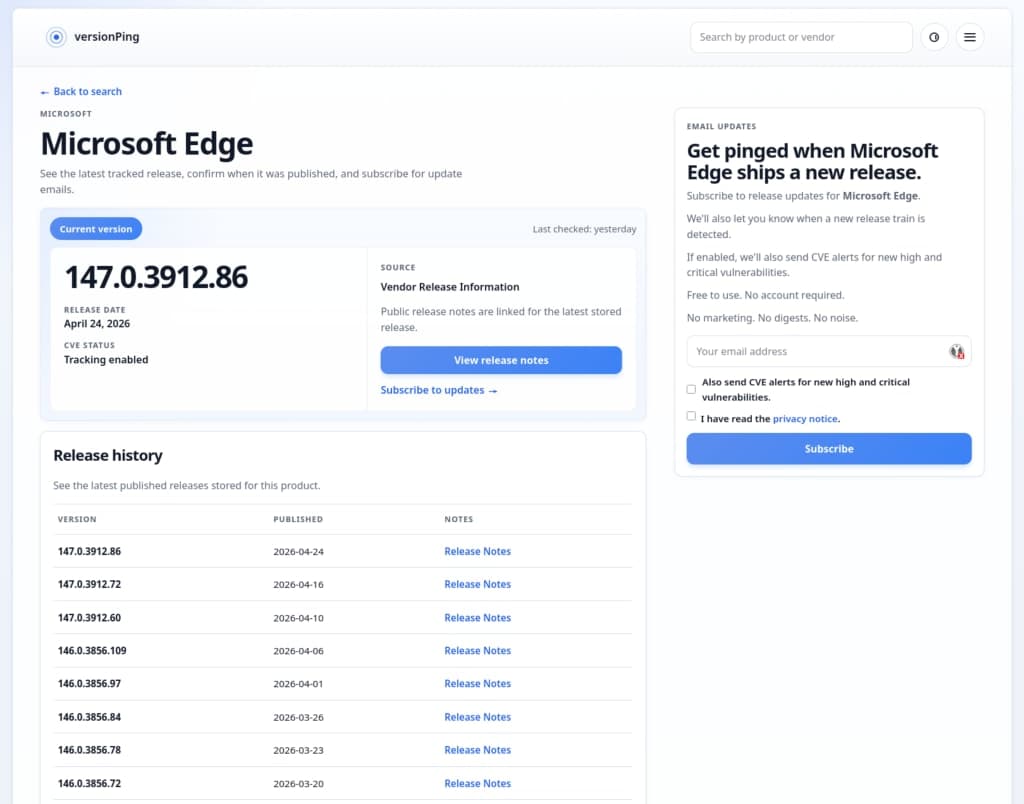Click the Get pinged subscription heading
This screenshot has width=1024, height=804.
[812, 161]
